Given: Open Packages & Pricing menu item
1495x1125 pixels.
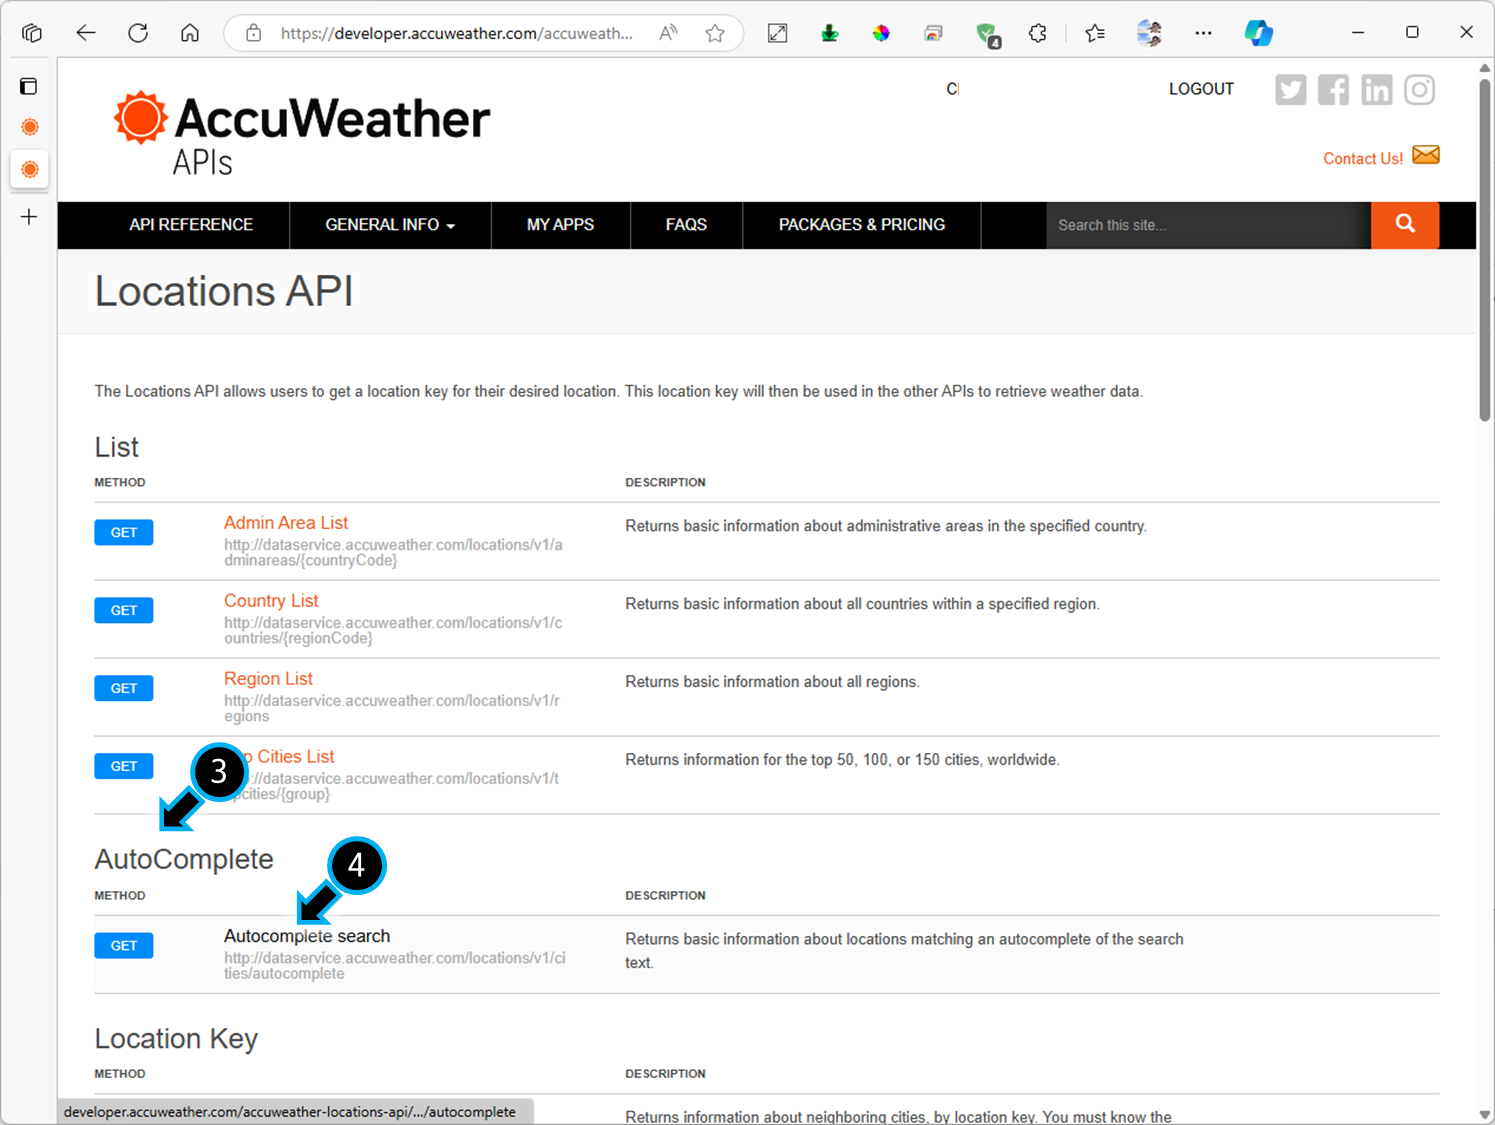Looking at the screenshot, I should [x=862, y=225].
